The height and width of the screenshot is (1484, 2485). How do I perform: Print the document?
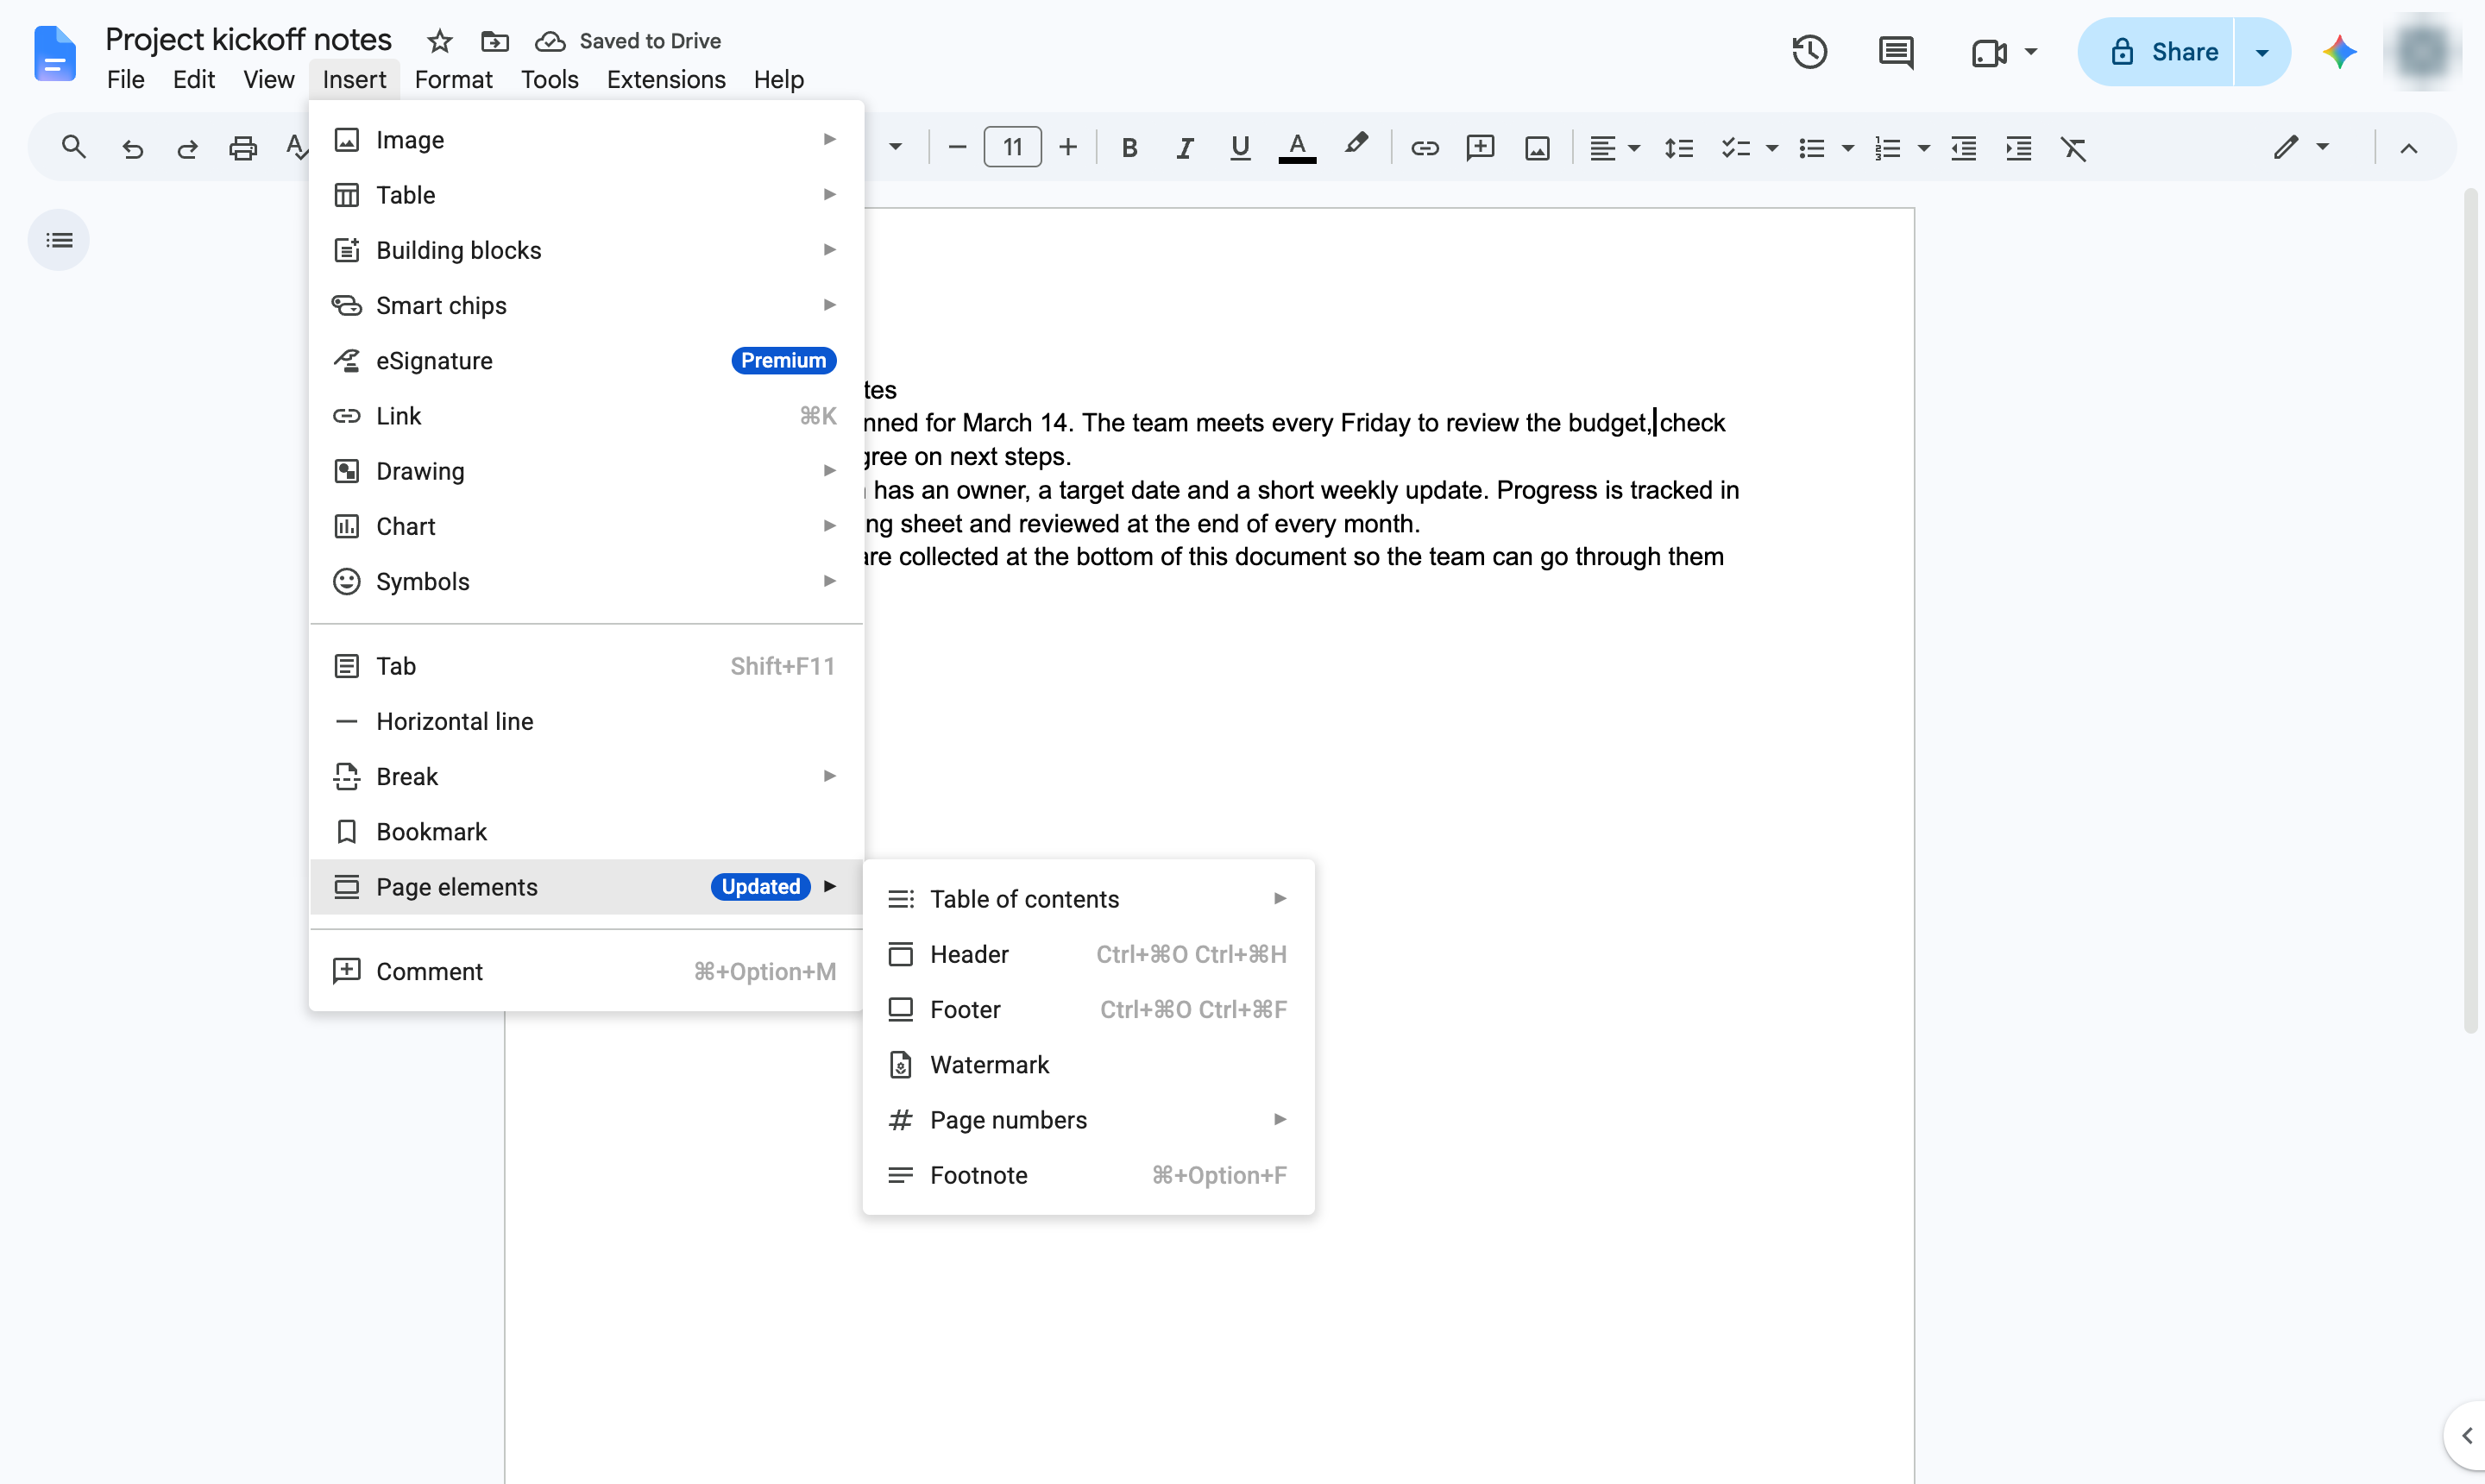[x=243, y=149]
